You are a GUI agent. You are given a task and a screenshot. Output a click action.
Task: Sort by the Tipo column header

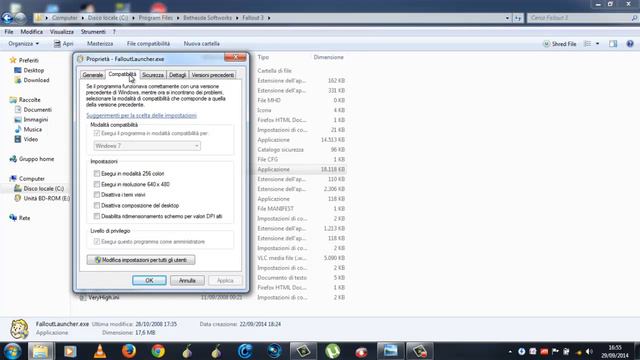pyautogui.click(x=263, y=58)
